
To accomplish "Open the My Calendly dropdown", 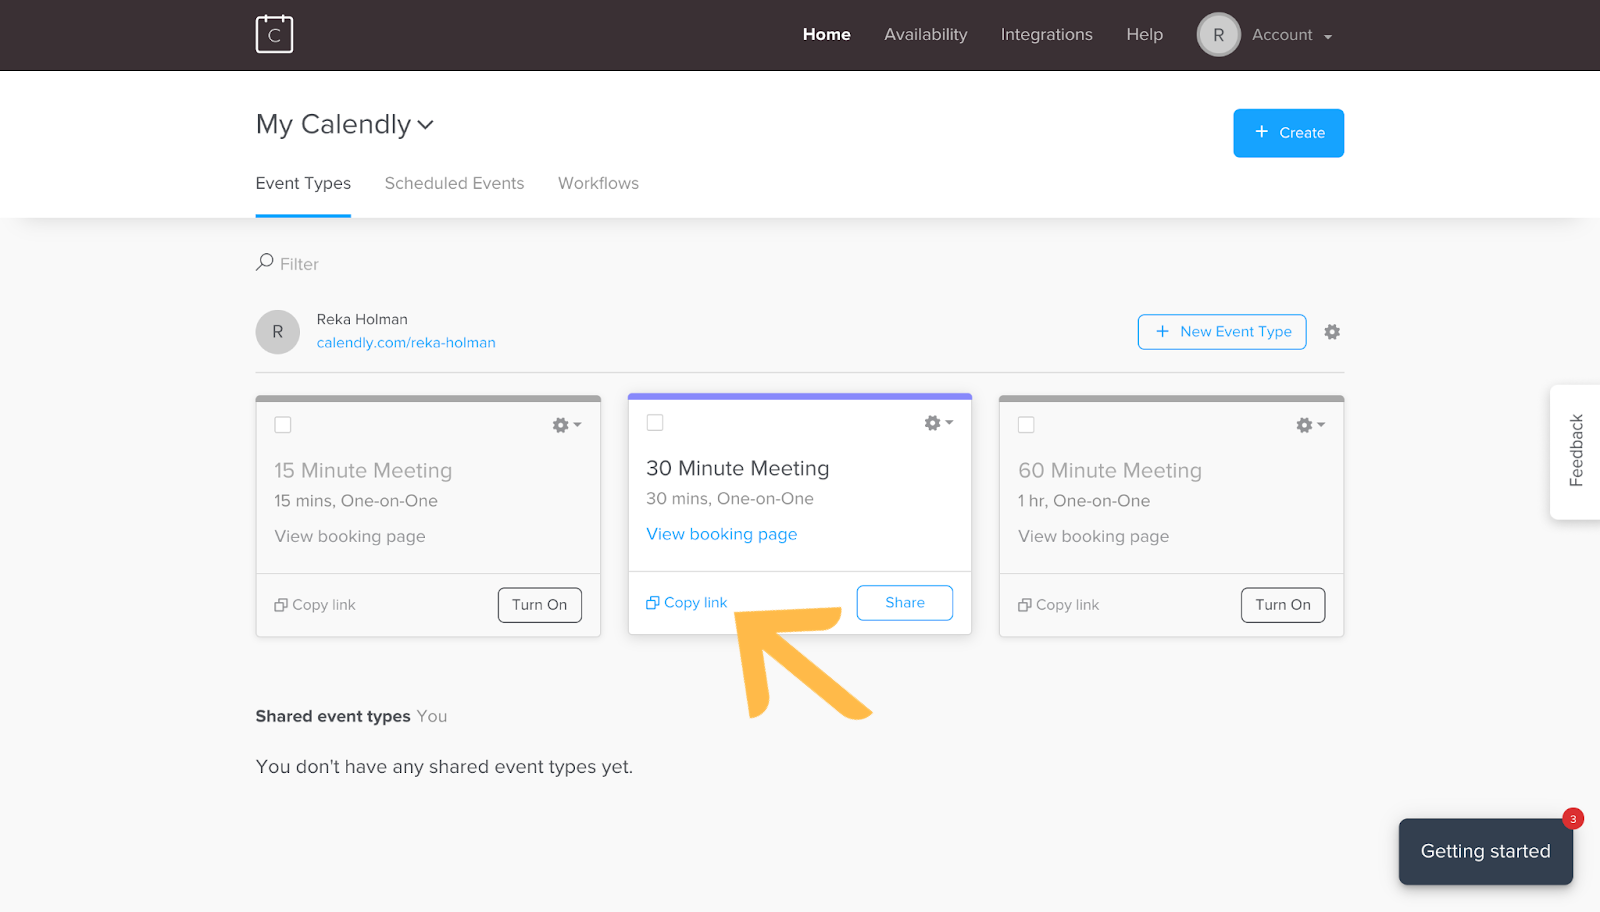I will [345, 124].
